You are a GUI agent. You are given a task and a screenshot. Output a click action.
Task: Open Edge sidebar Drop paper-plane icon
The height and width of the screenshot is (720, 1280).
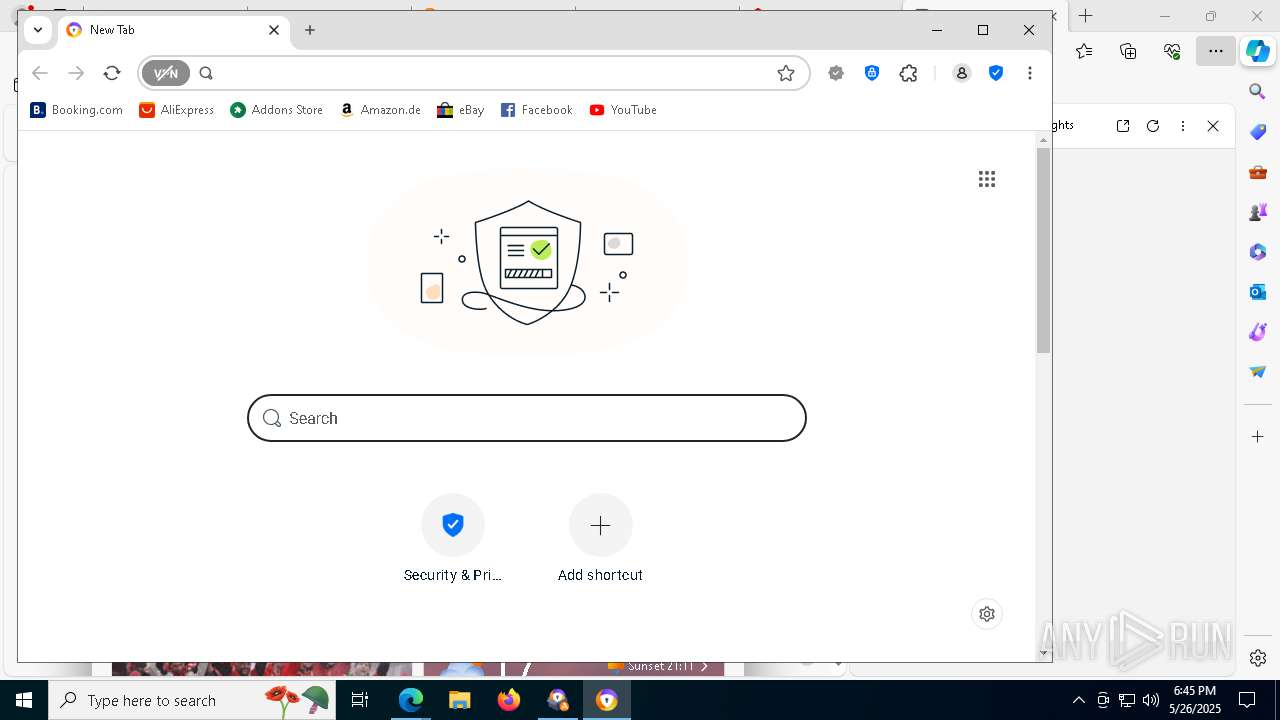pyautogui.click(x=1258, y=372)
